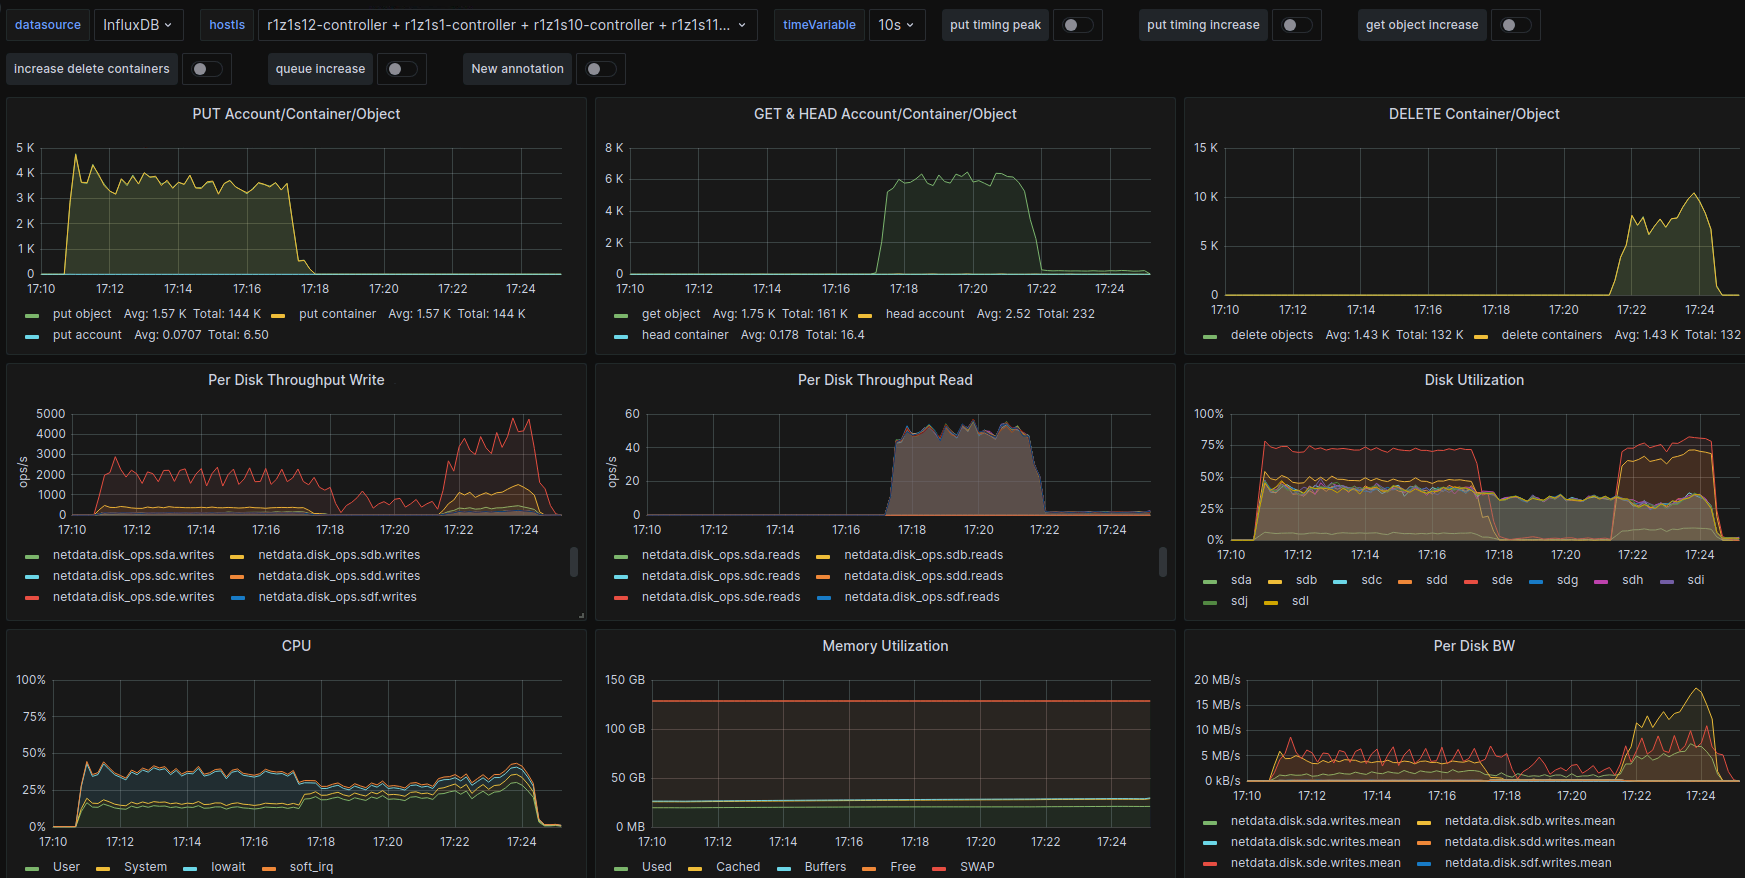Enable the queue increase switch
The width and height of the screenshot is (1745, 878).
(401, 69)
